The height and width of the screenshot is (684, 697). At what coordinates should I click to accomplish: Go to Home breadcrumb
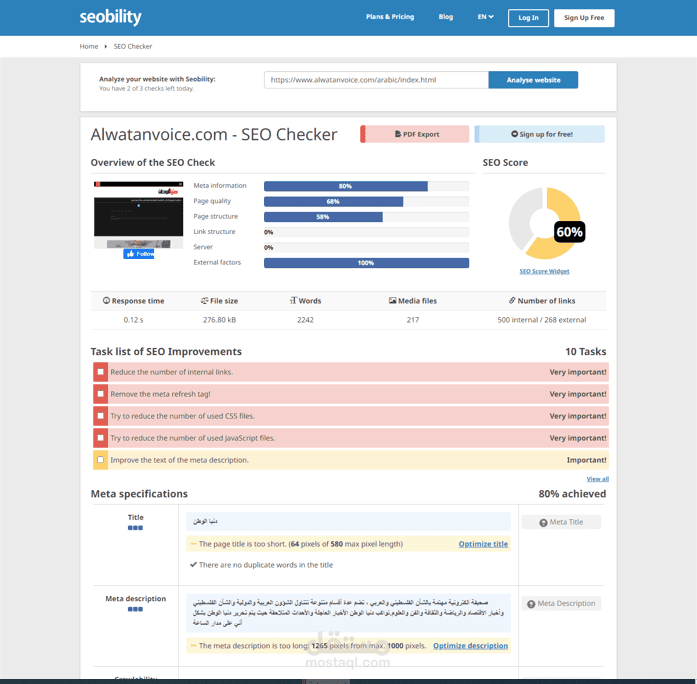[88, 46]
